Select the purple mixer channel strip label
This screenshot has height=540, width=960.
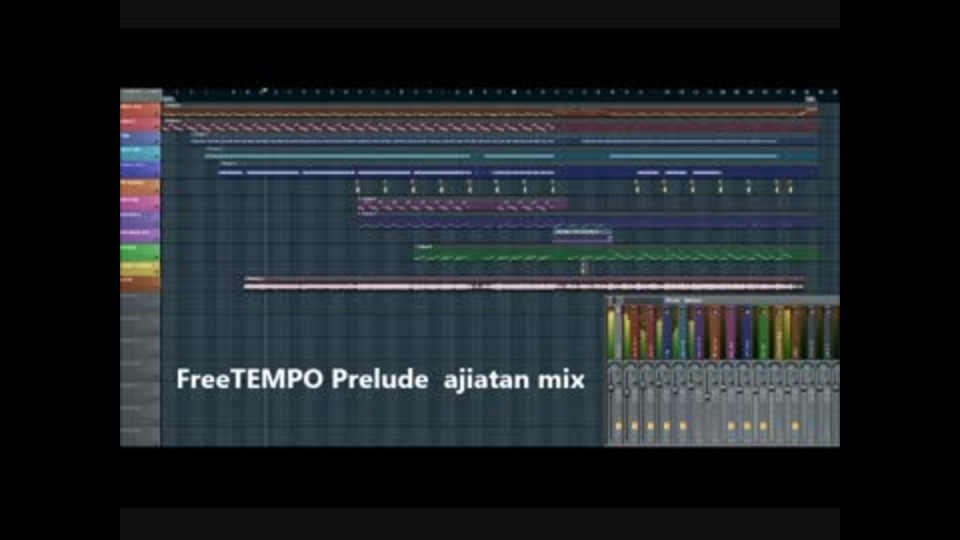tap(699, 332)
